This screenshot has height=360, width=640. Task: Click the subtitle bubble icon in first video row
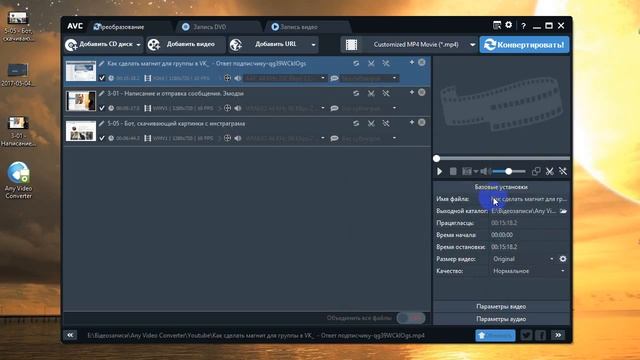(x=334, y=78)
